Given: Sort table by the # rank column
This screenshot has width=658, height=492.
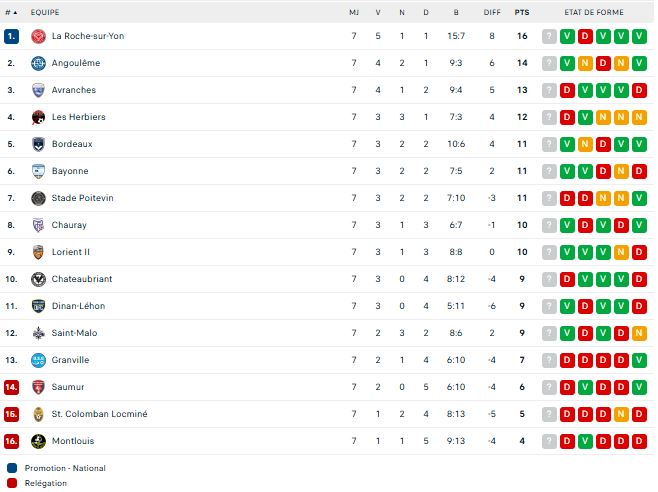Looking at the screenshot, I should coord(11,12).
